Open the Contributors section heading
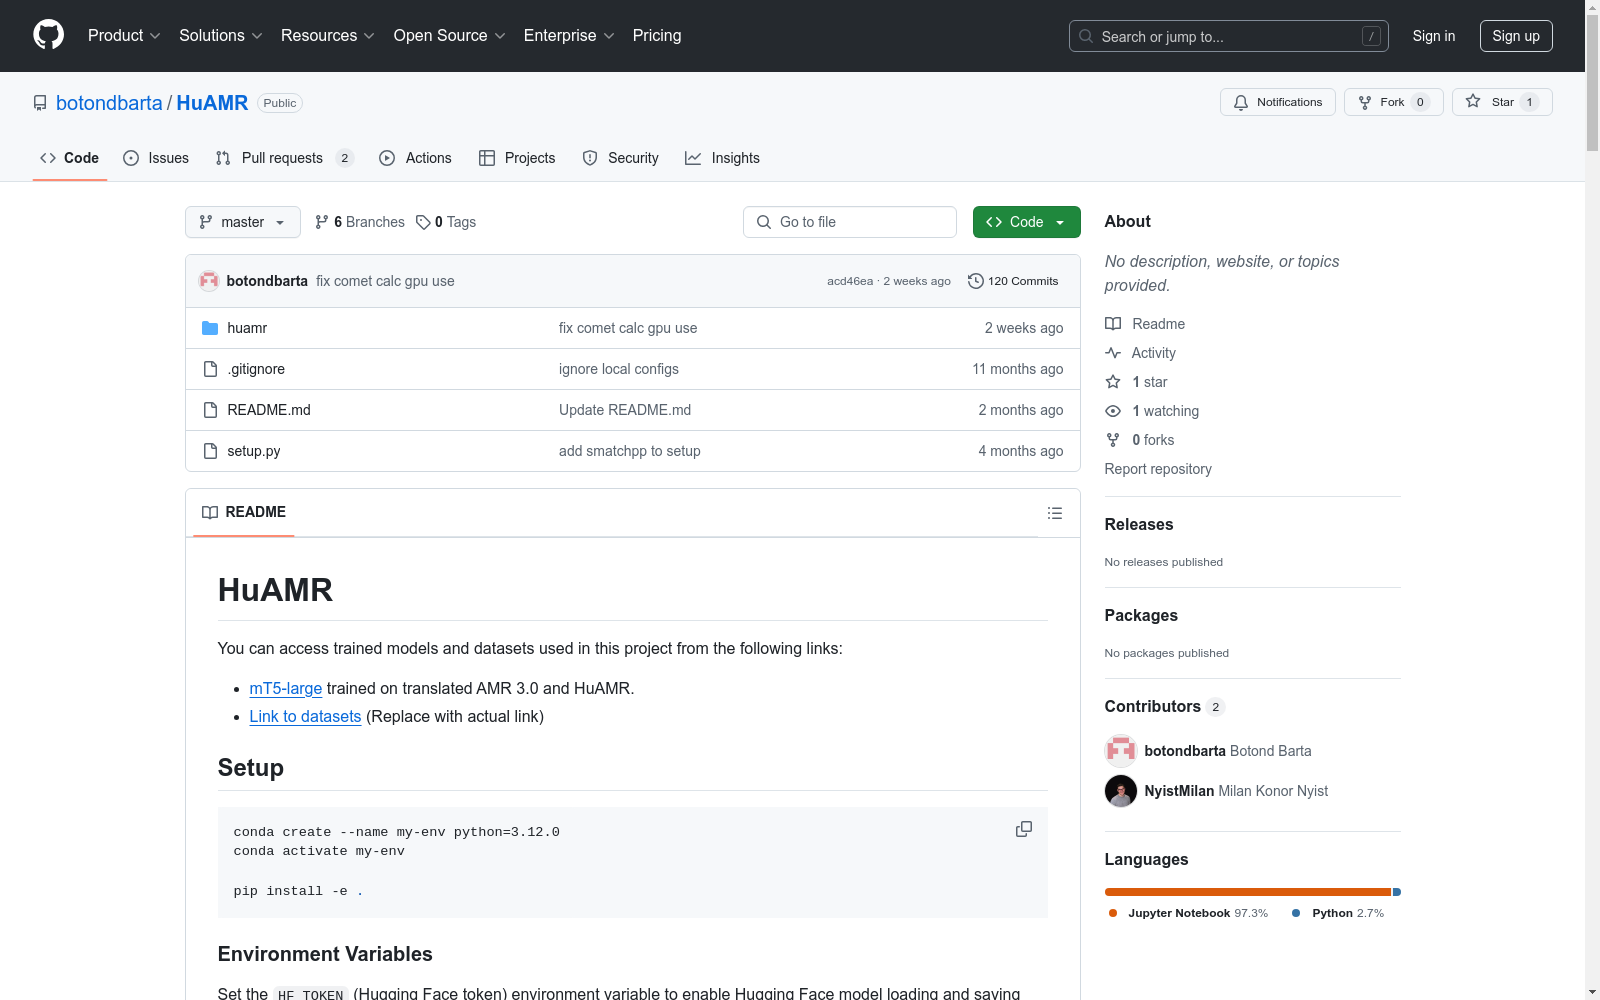The height and width of the screenshot is (1000, 1600). 1153,706
